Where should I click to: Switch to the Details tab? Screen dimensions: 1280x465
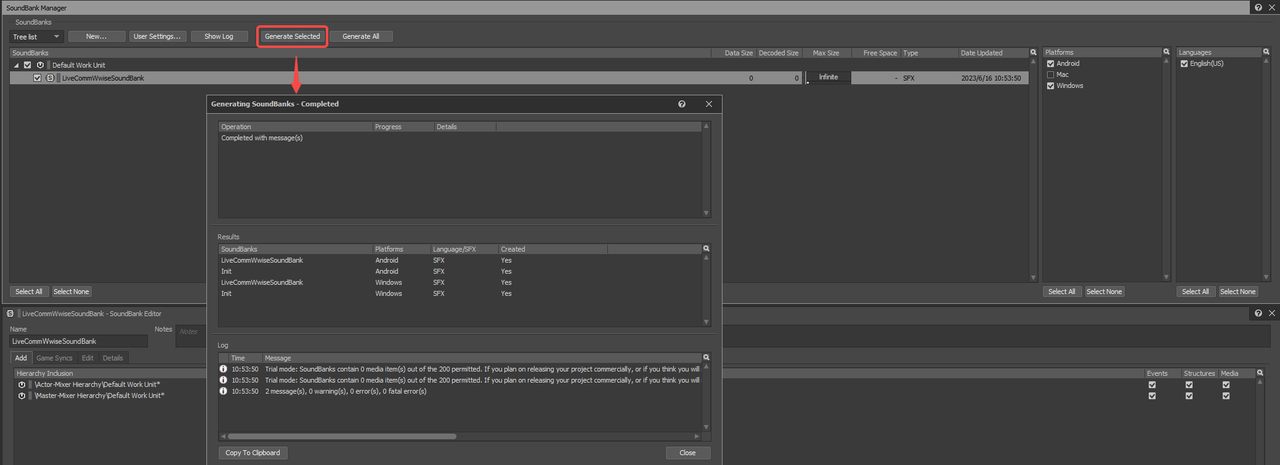click(113, 357)
